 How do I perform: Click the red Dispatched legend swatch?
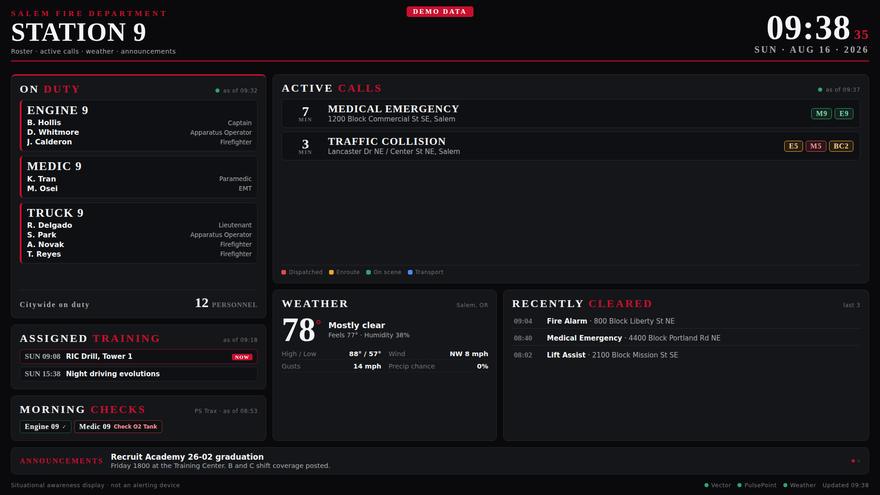[x=283, y=272]
